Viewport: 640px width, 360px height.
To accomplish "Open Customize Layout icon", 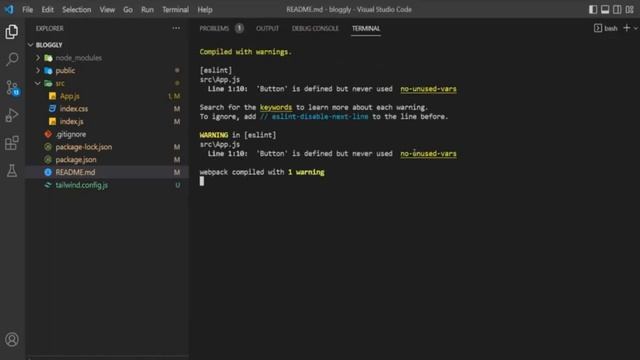I will point(629,9).
